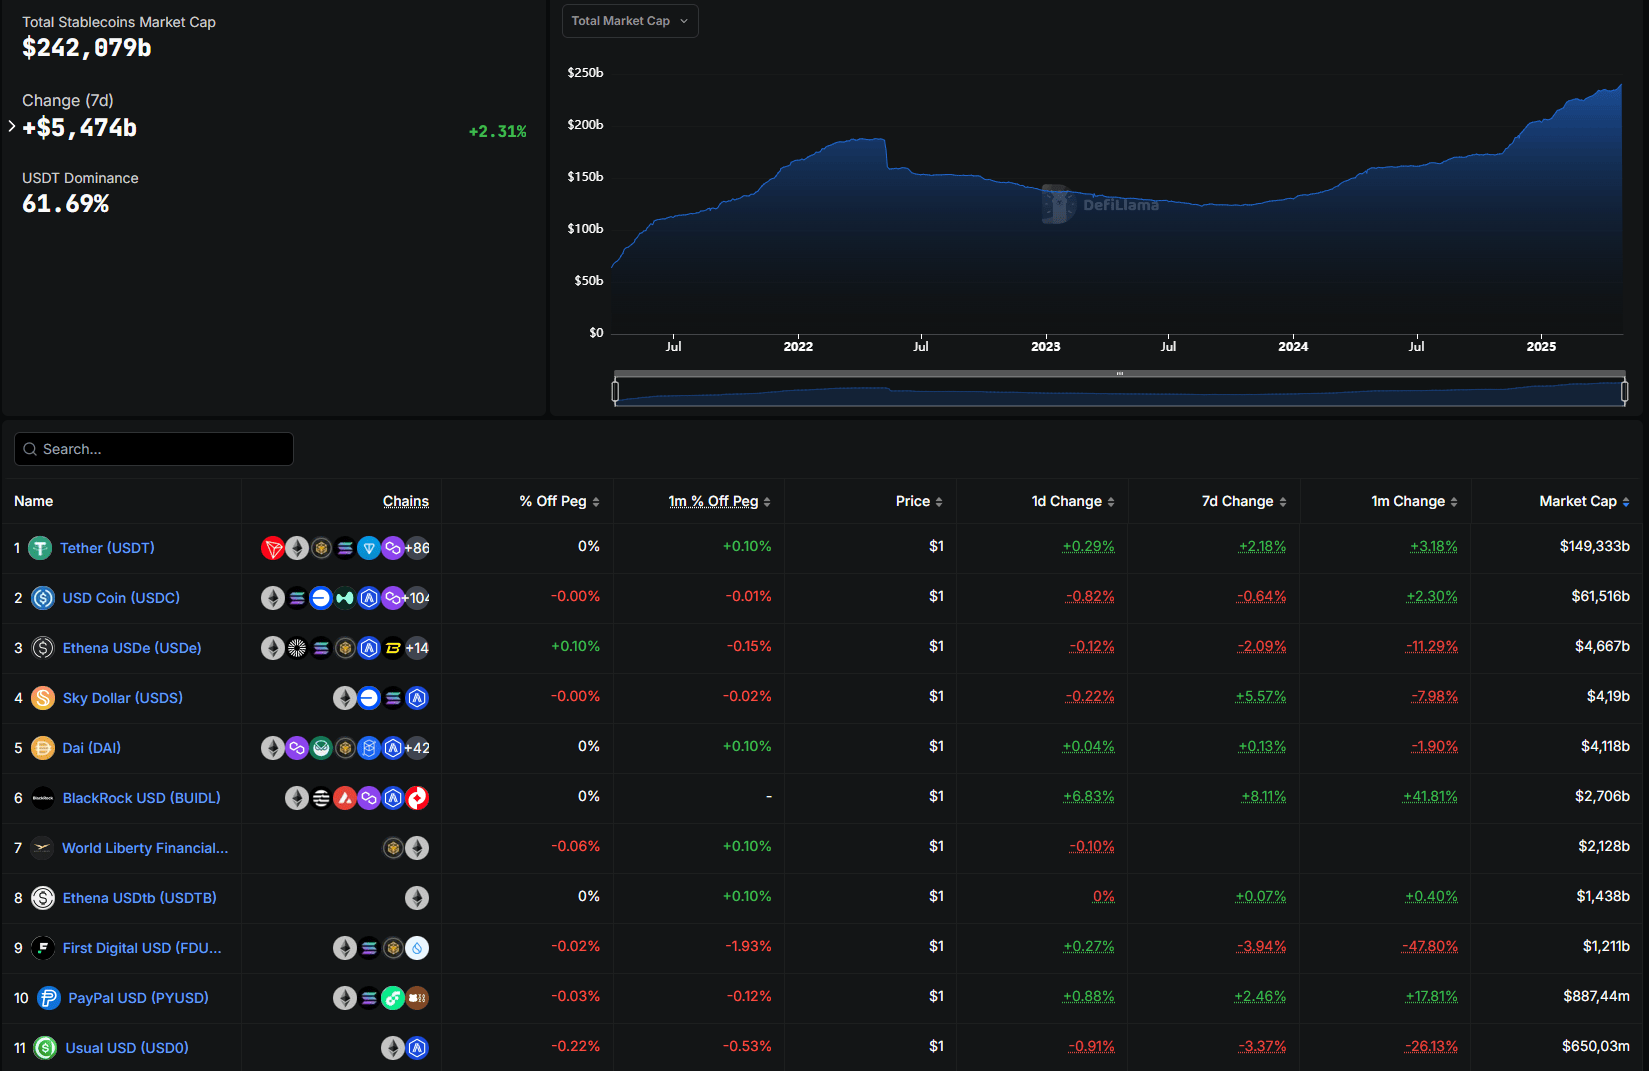Click the USD Coin (USDC) logo icon
Viewport: 1649px width, 1071px height.
click(43, 598)
